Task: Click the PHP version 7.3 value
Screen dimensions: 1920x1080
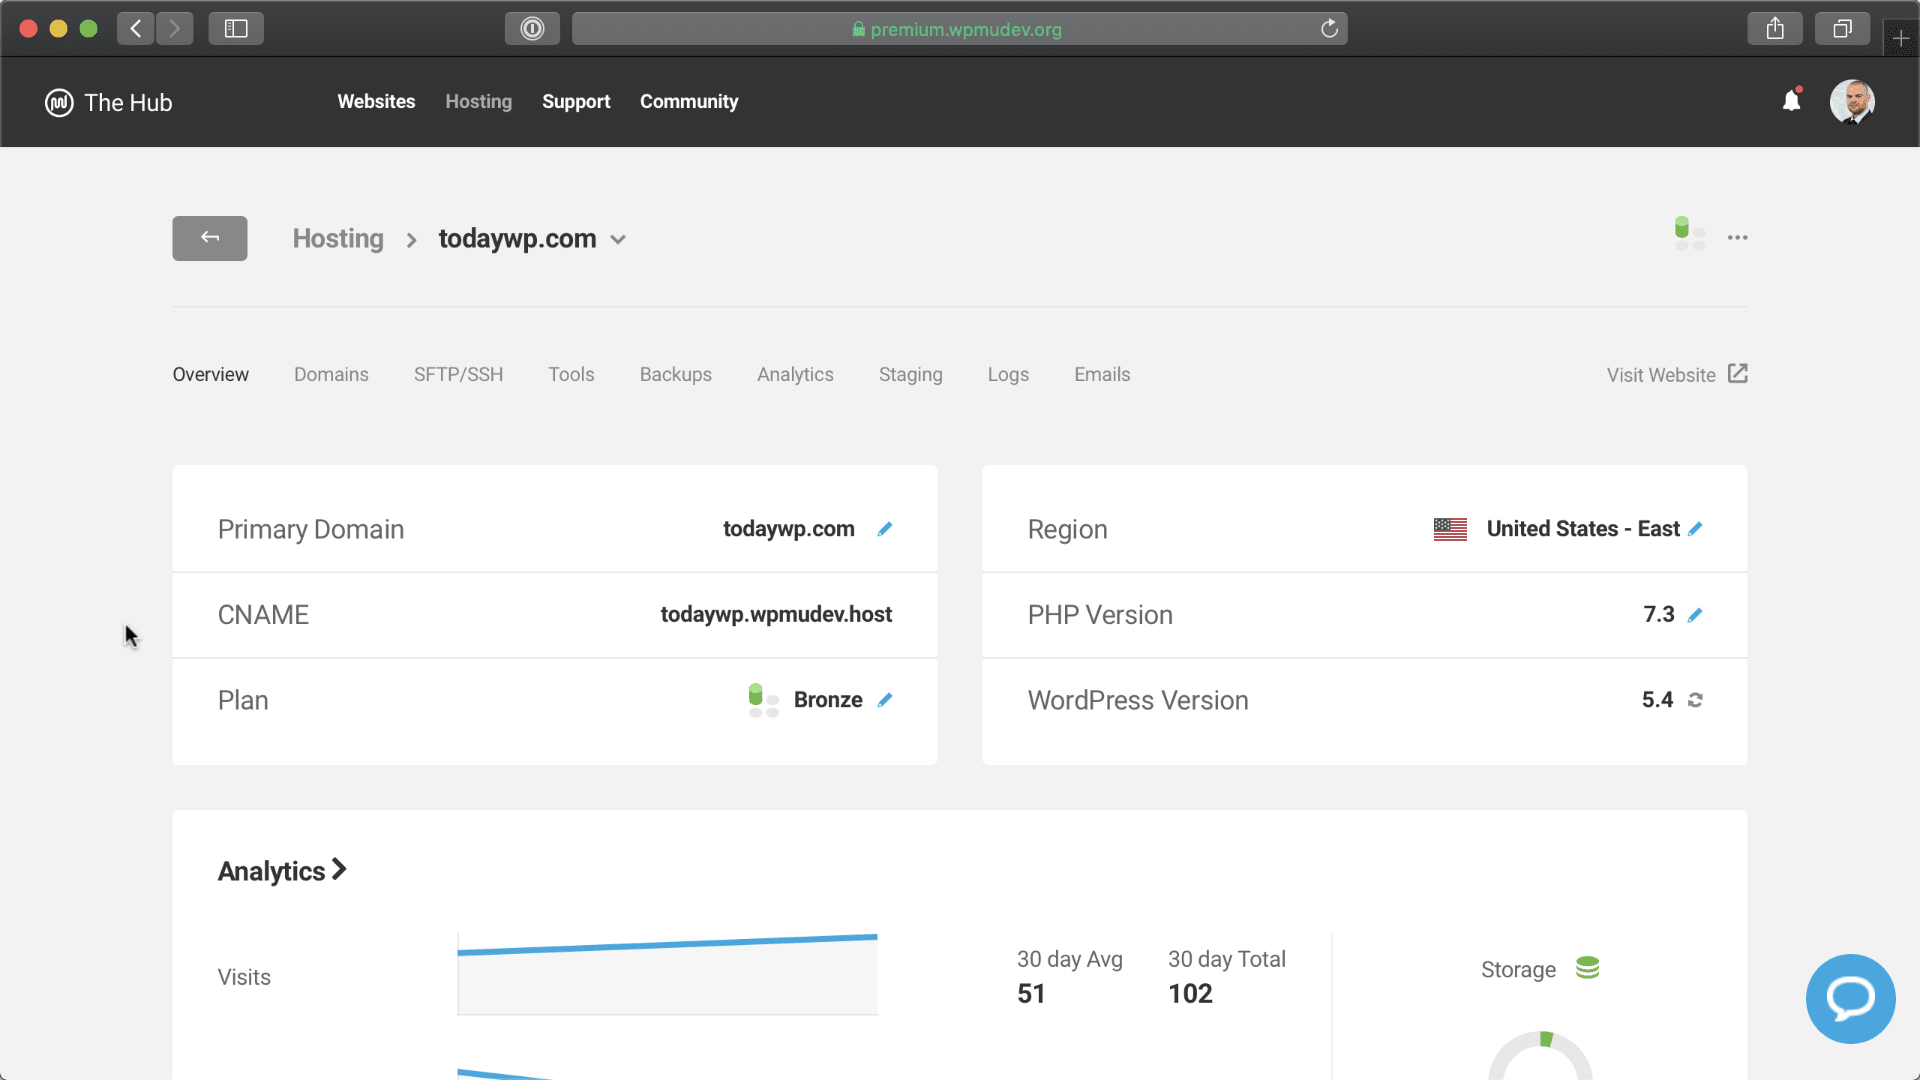Action: 1659,614
